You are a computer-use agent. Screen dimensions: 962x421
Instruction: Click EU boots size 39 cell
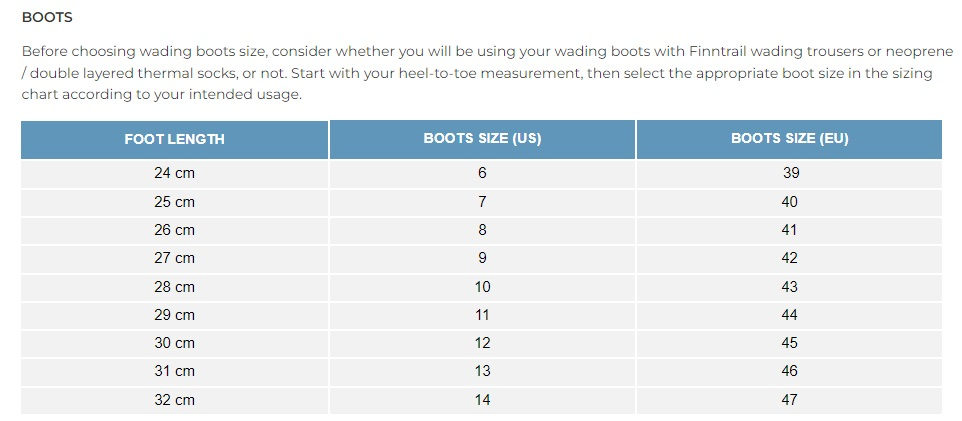coord(790,174)
